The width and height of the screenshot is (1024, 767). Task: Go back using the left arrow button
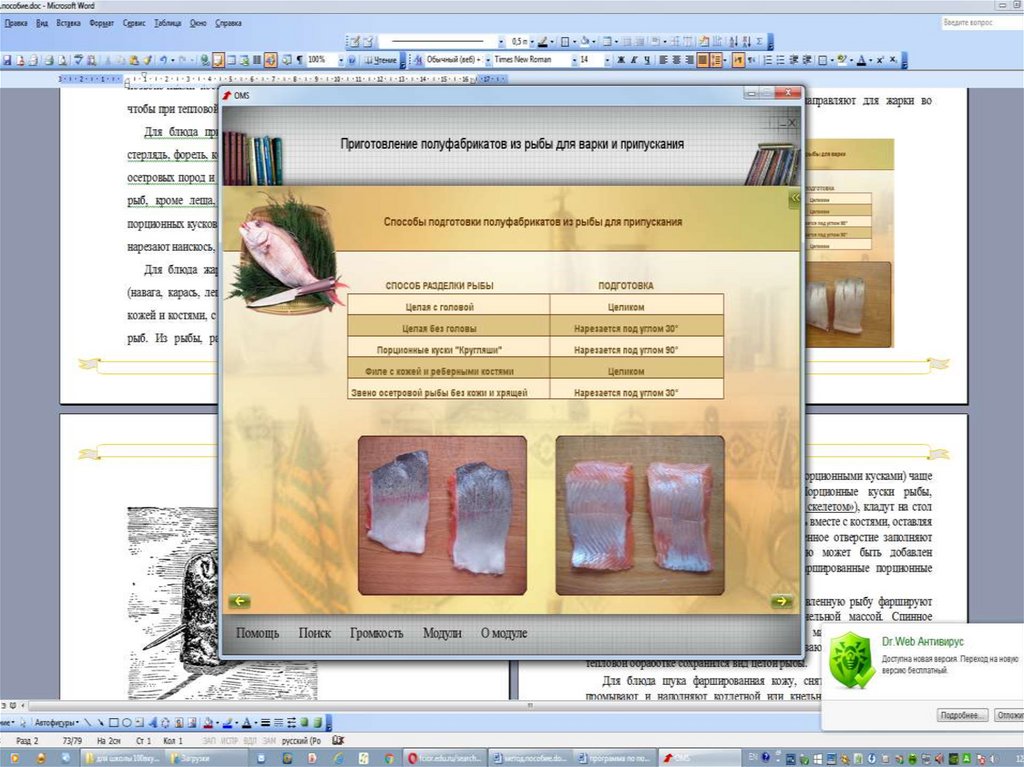(x=239, y=601)
